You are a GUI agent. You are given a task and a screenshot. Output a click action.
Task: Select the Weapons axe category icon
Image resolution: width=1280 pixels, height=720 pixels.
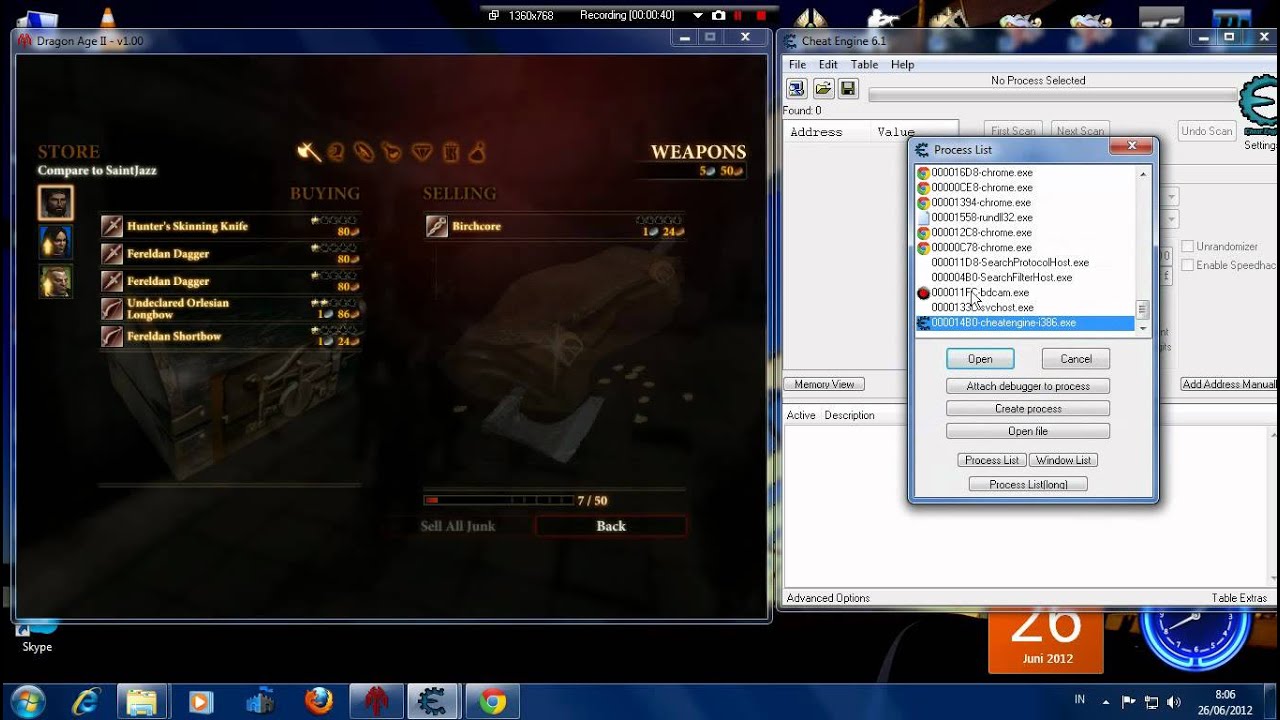[309, 152]
